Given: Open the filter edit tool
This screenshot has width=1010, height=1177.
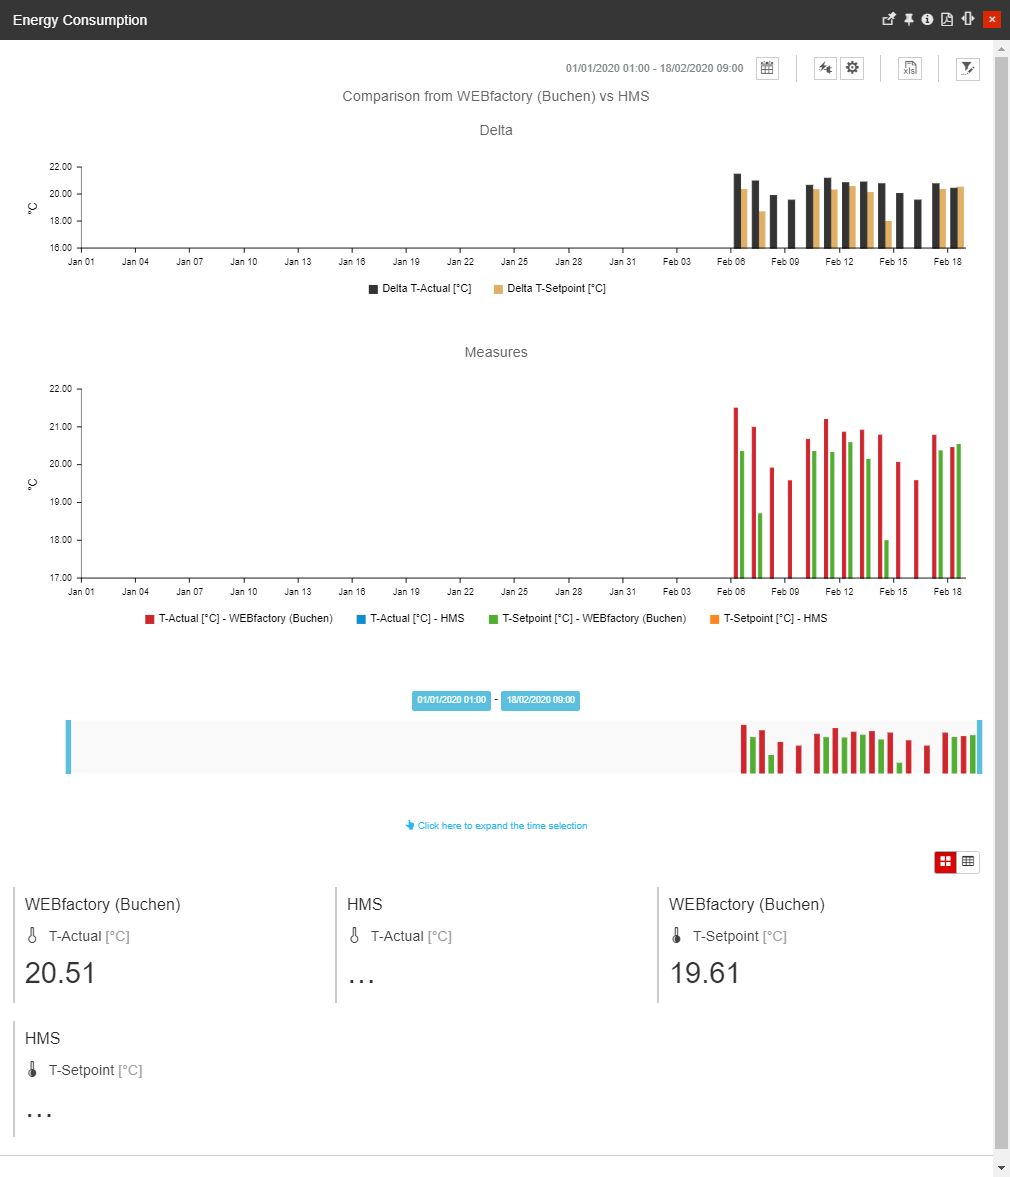Looking at the screenshot, I should click(967, 68).
